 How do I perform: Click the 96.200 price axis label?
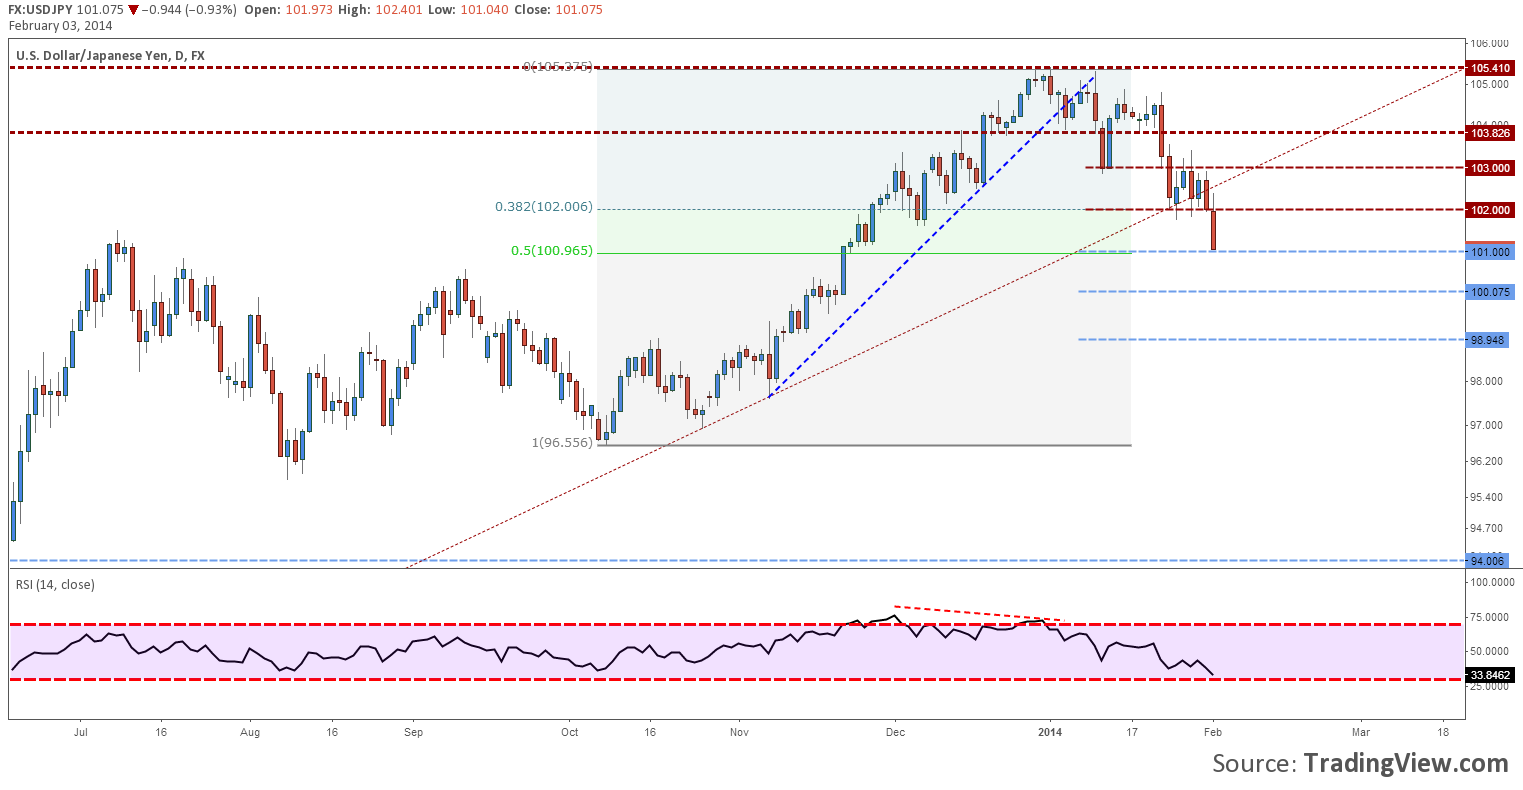click(1487, 462)
